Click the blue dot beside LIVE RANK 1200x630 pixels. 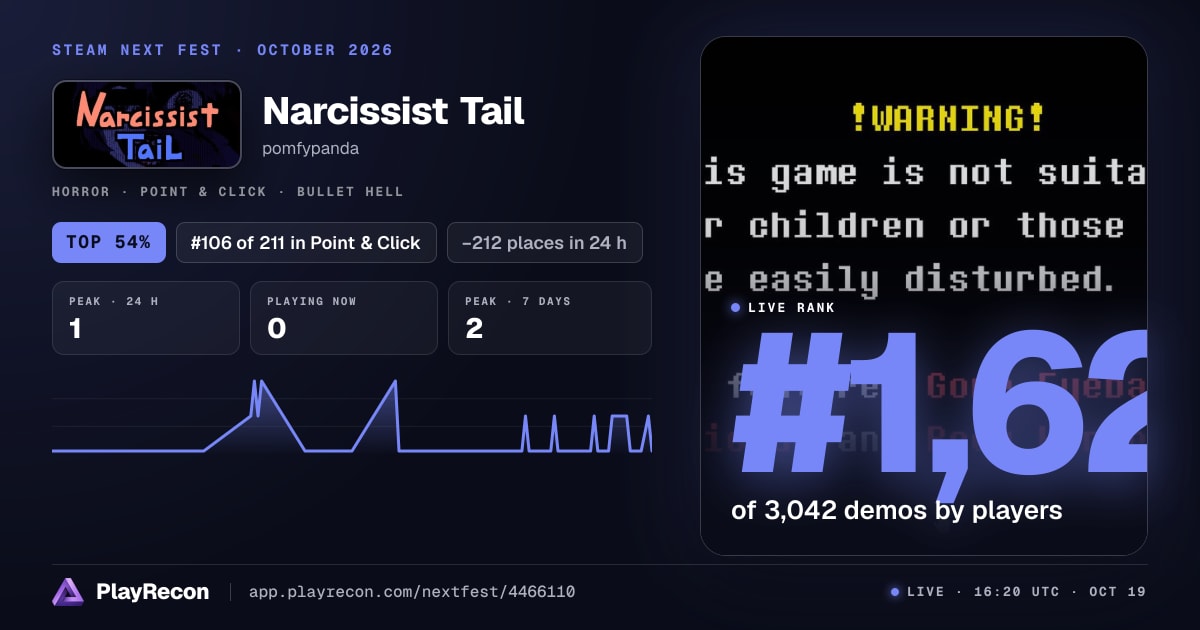(x=736, y=308)
